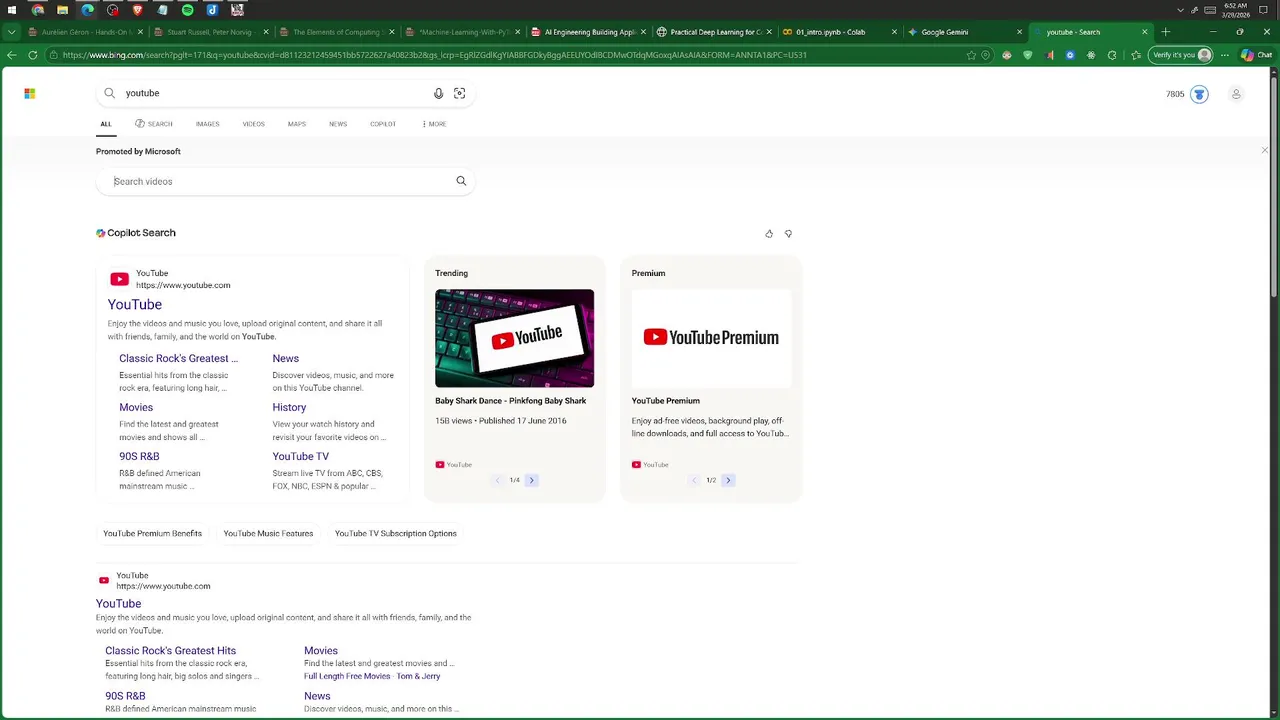Switch to the VIDEOS tab
Image resolution: width=1280 pixels, height=720 pixels.
(x=253, y=124)
